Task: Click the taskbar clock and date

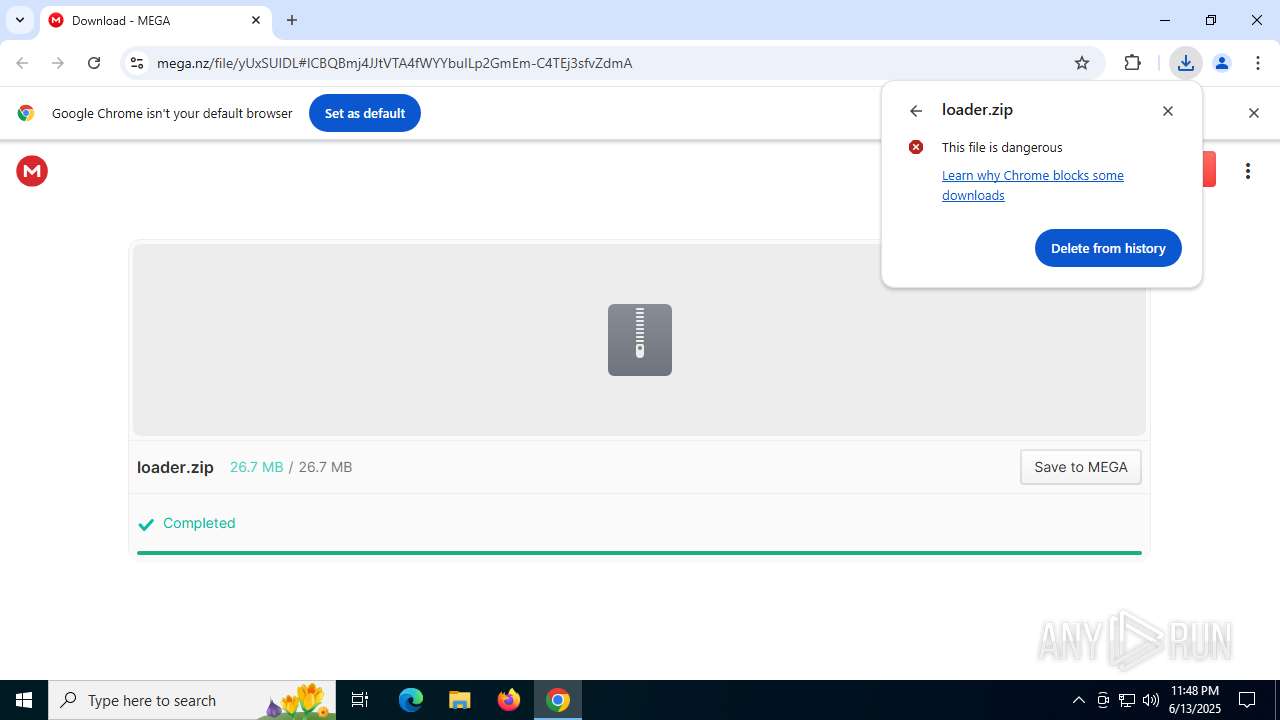Action: (x=1194, y=700)
